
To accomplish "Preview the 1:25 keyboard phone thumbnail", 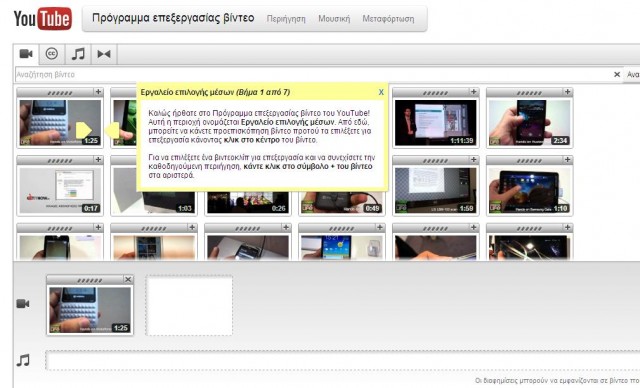I will 60,122.
